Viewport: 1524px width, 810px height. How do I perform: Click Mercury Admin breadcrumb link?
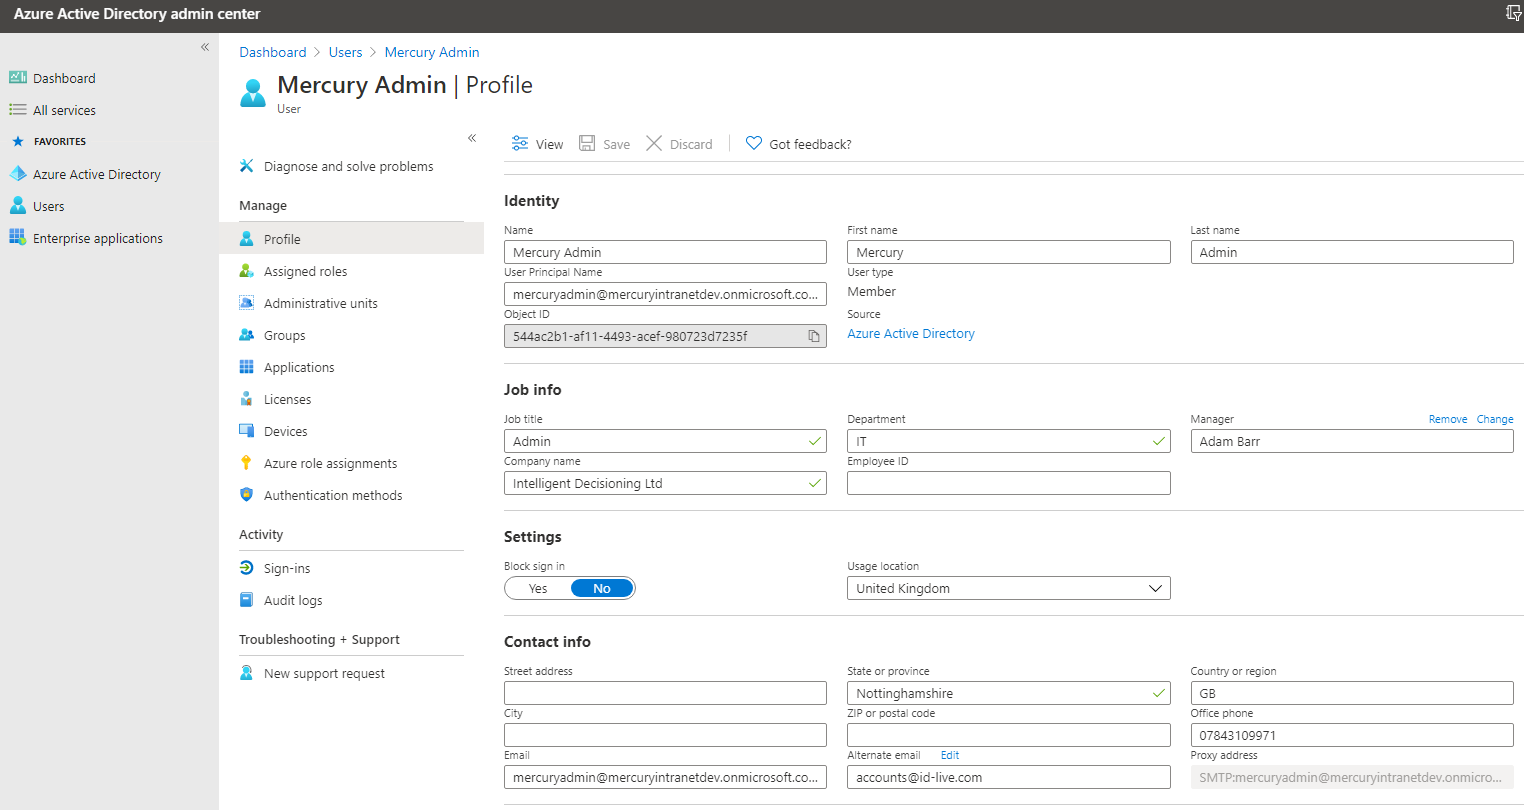tap(432, 52)
